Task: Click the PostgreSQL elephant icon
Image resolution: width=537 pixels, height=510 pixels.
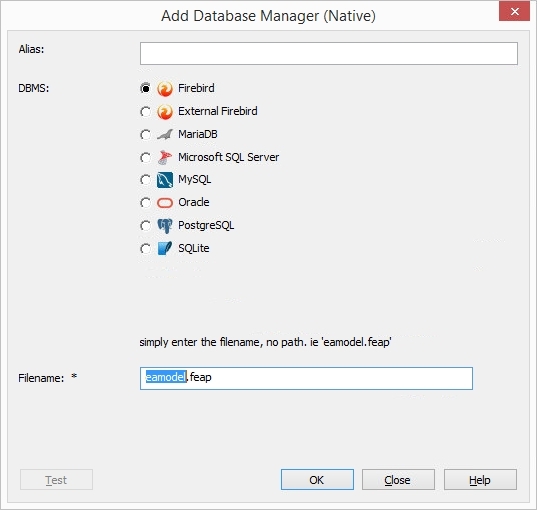Action: (x=165, y=226)
